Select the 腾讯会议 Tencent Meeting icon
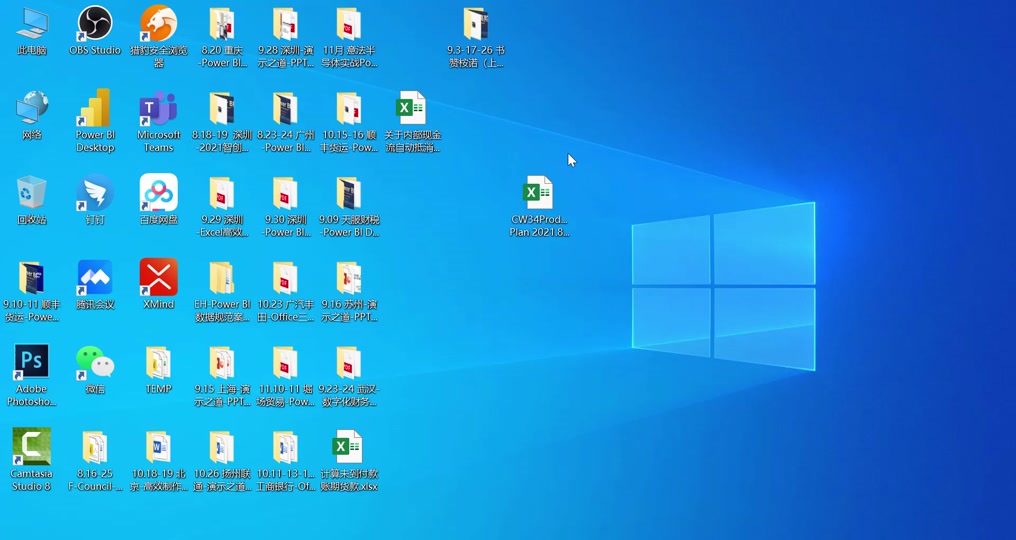The image size is (1016, 540). 95,284
